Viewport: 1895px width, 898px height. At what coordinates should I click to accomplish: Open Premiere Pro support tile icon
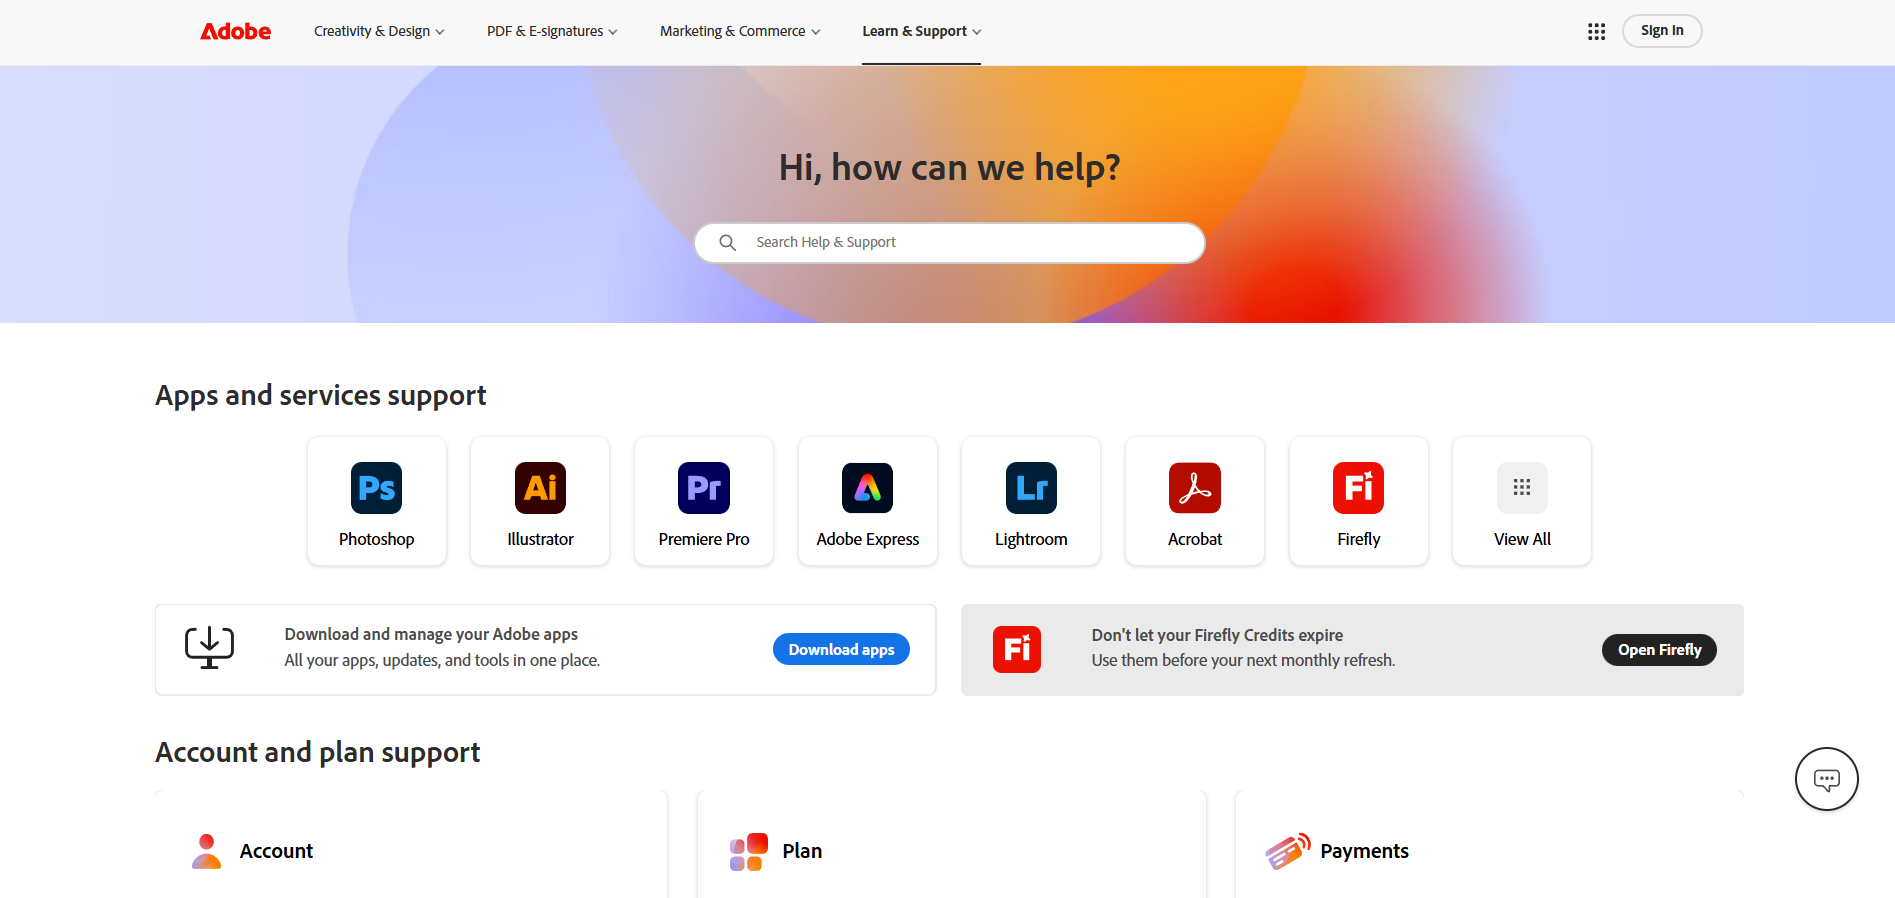click(704, 488)
